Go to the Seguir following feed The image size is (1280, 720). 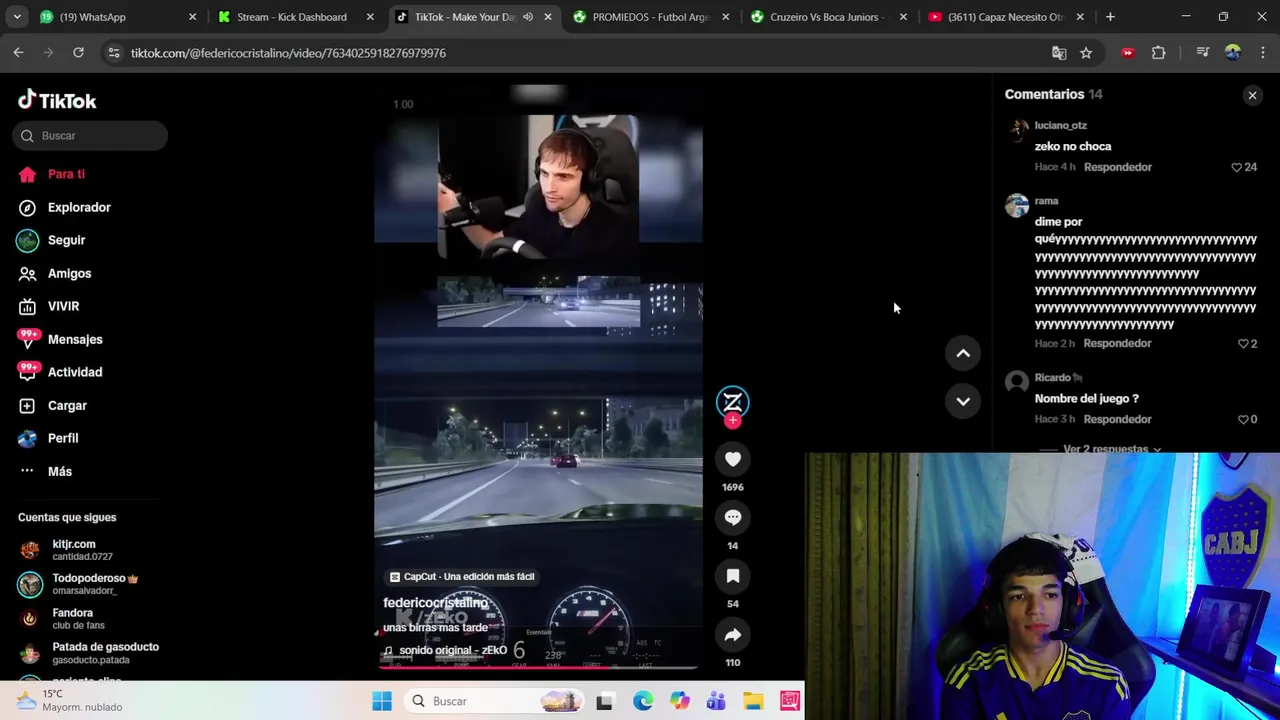(x=52, y=240)
